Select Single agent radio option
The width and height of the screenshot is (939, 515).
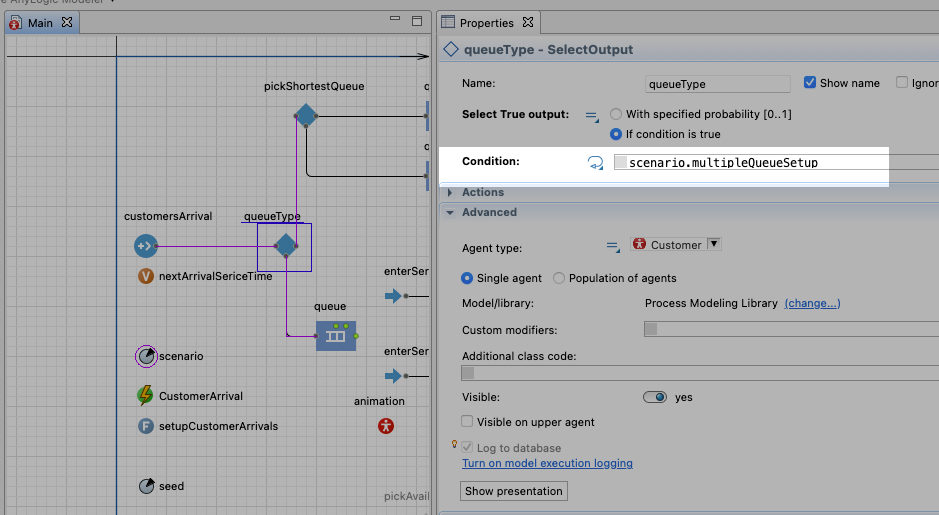(x=467, y=278)
